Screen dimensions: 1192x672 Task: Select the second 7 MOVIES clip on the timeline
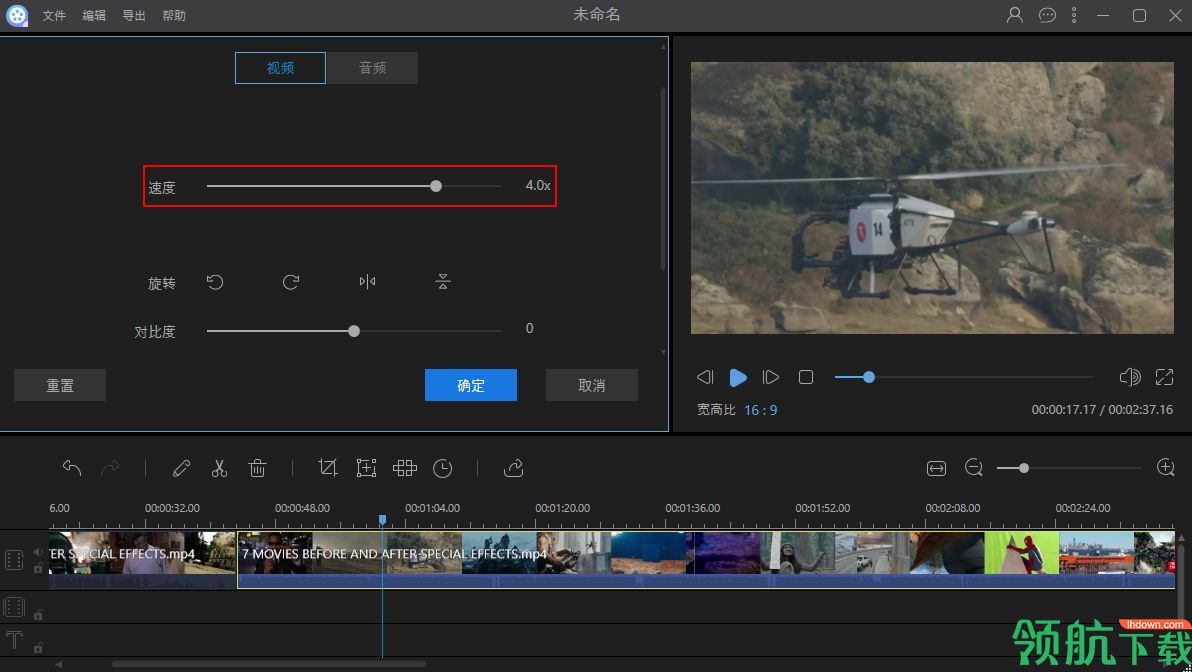[x=705, y=559]
